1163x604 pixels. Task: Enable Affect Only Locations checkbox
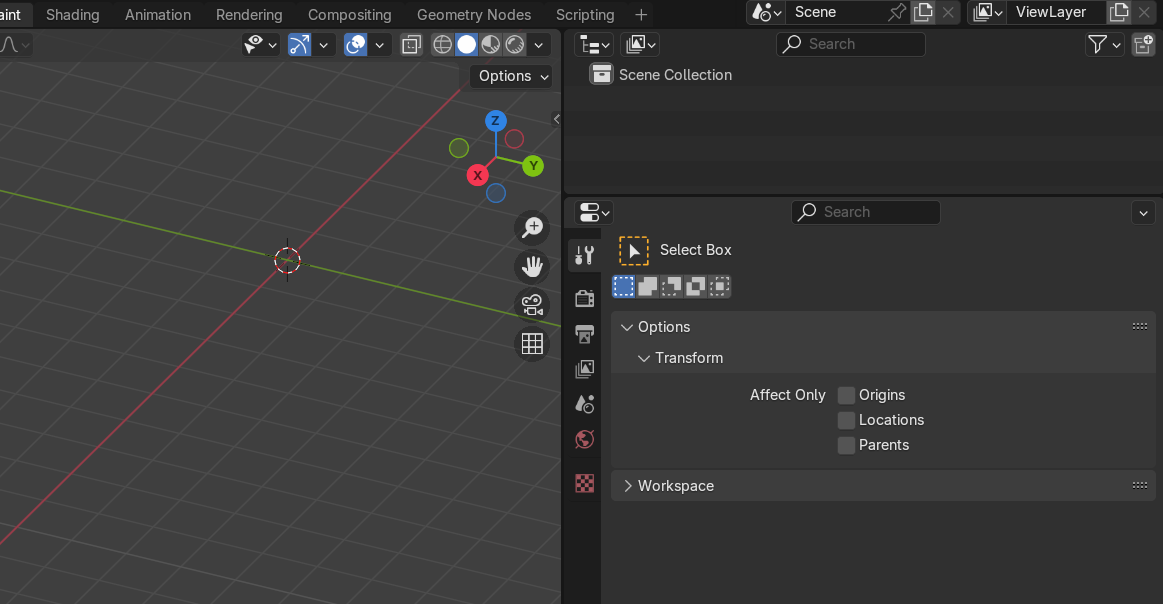point(846,420)
